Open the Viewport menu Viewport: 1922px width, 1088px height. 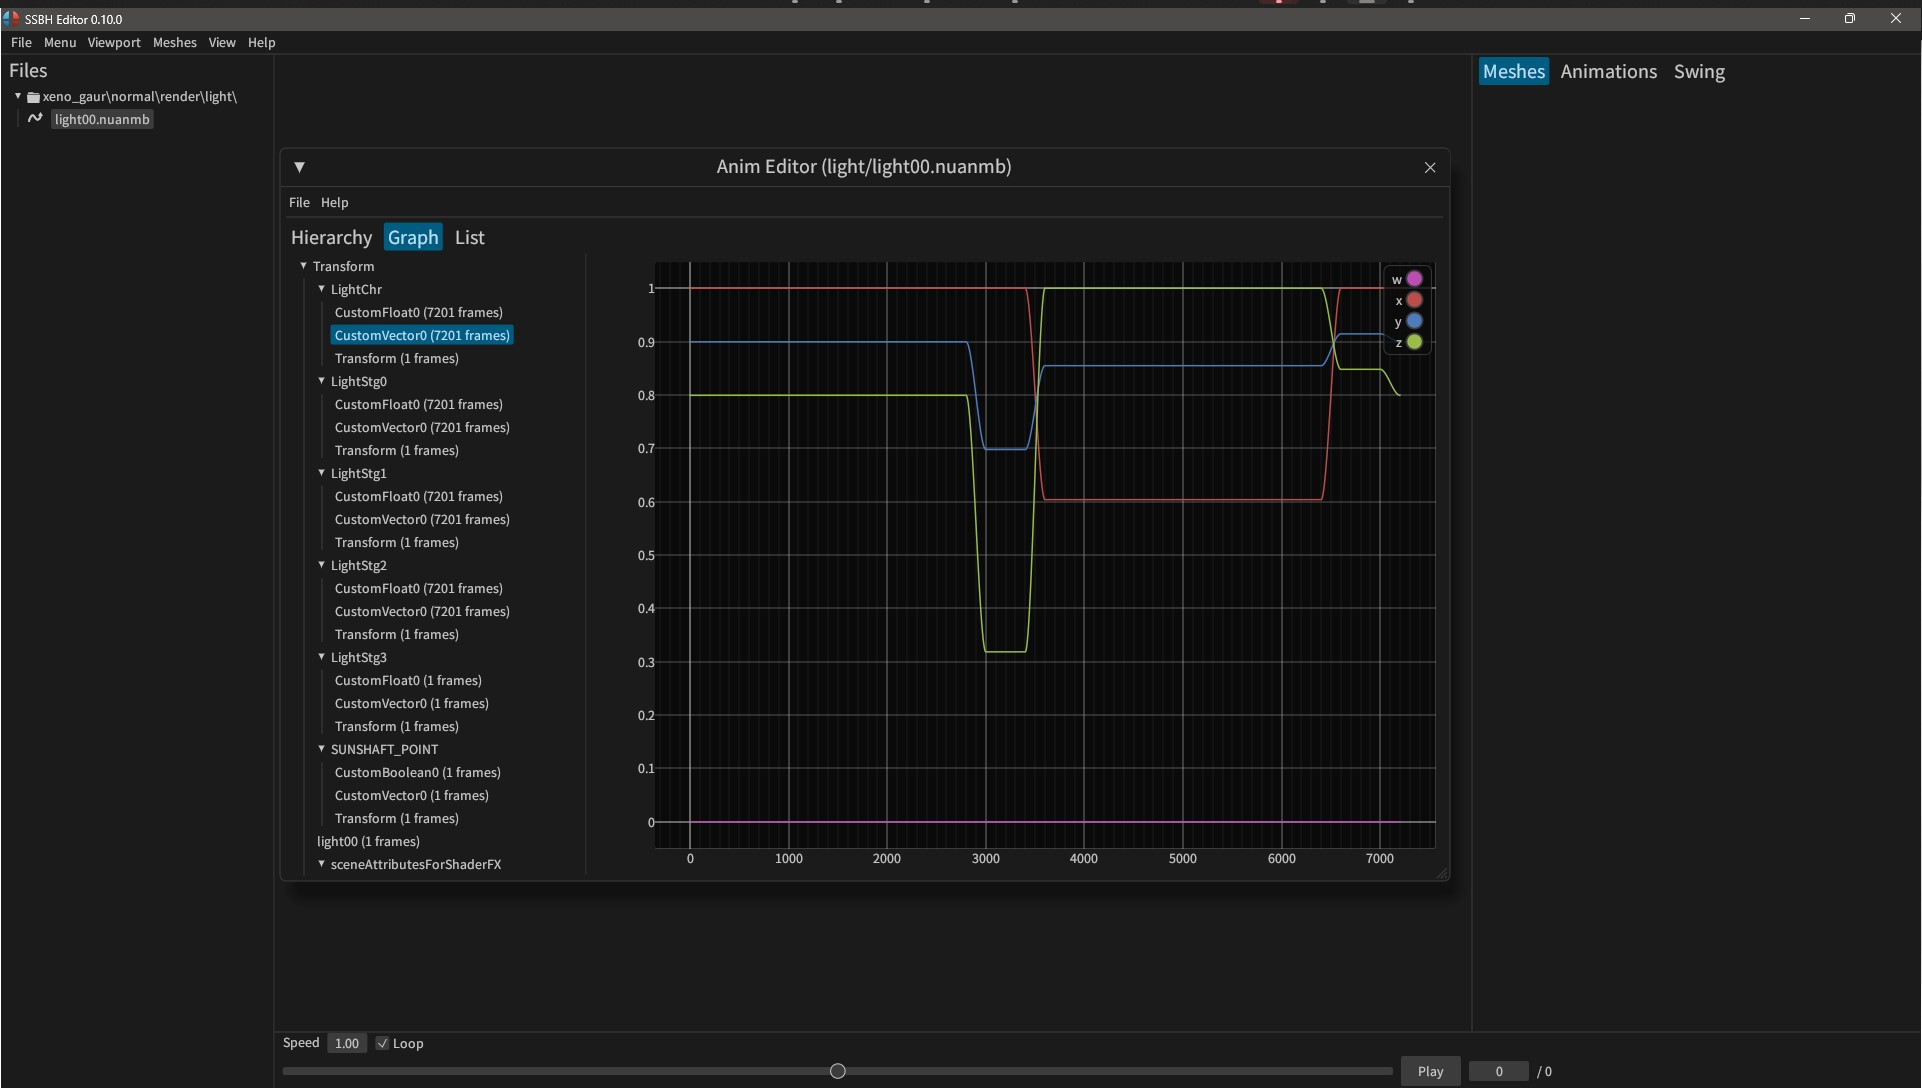(113, 43)
